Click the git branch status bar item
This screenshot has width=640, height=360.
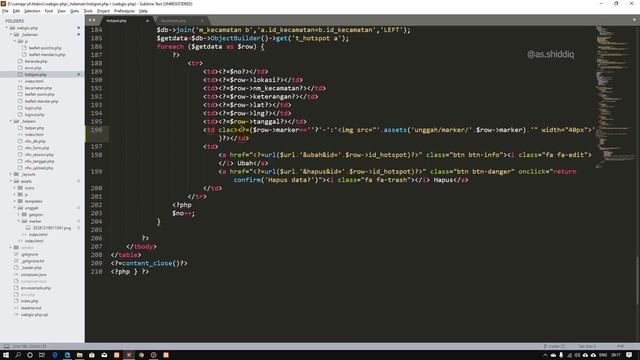(x=554, y=346)
